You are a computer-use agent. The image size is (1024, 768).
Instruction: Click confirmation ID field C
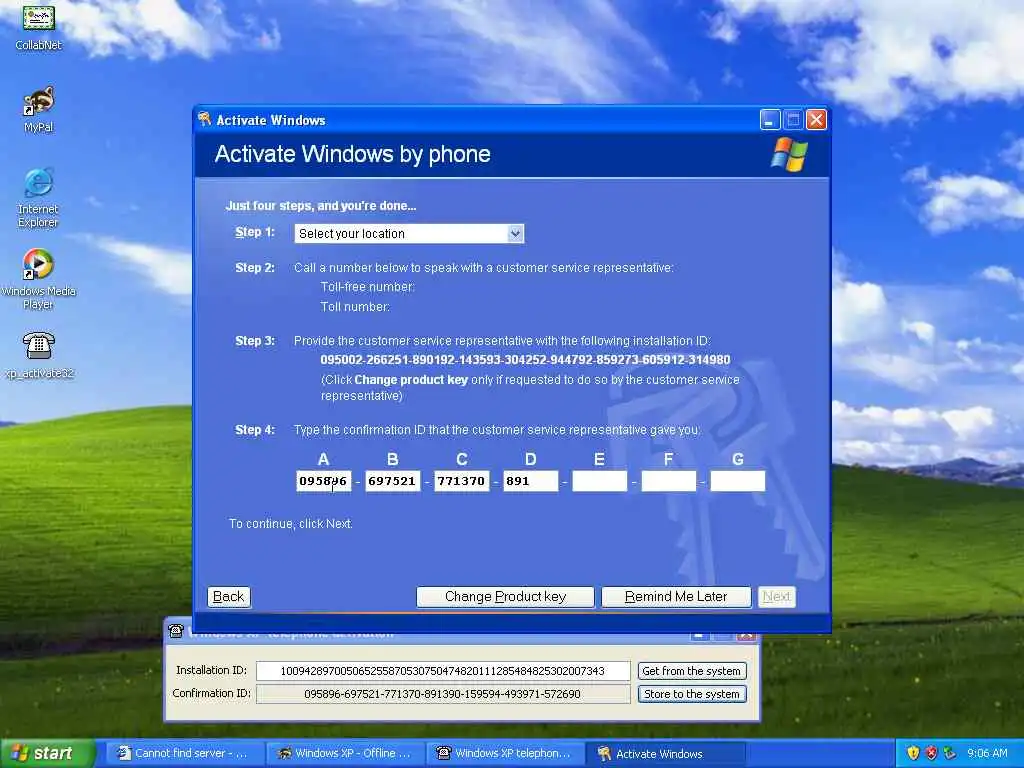462,481
